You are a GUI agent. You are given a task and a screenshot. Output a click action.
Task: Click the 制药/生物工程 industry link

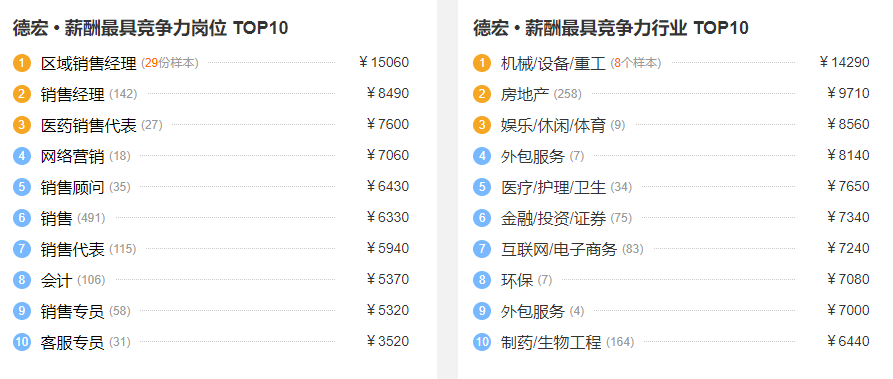click(551, 343)
